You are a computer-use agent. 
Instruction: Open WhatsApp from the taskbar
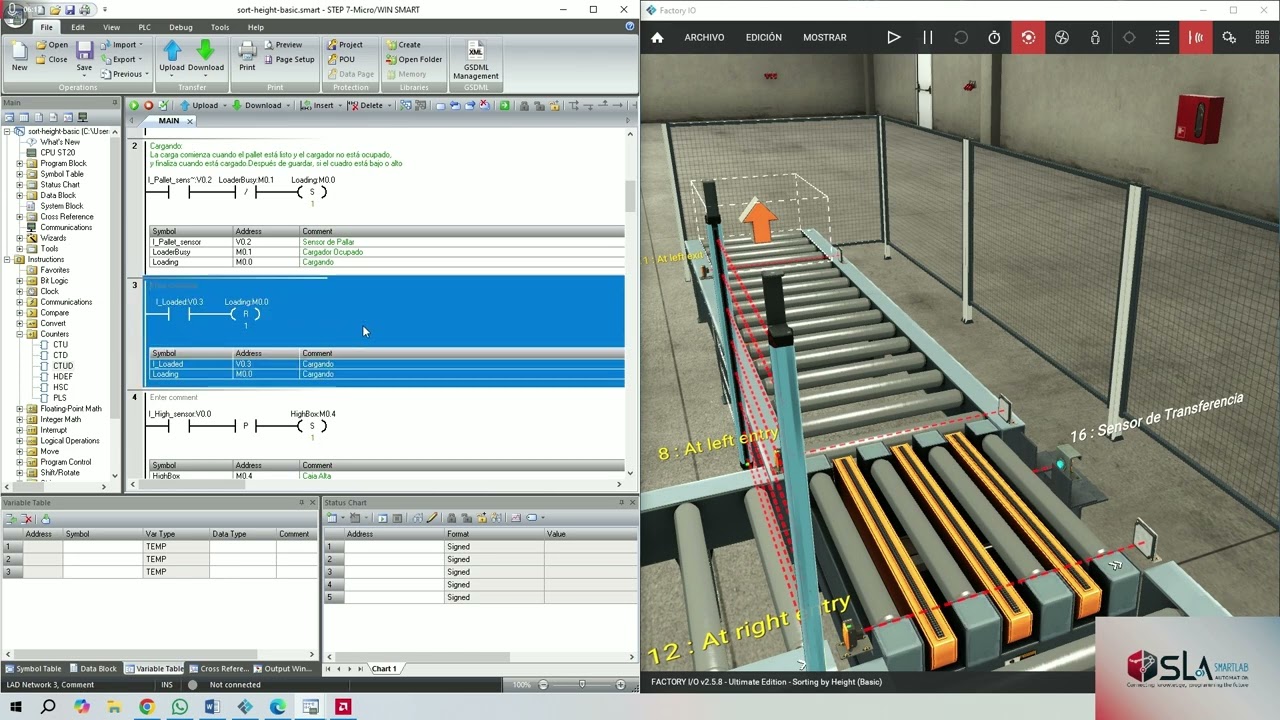[x=179, y=707]
